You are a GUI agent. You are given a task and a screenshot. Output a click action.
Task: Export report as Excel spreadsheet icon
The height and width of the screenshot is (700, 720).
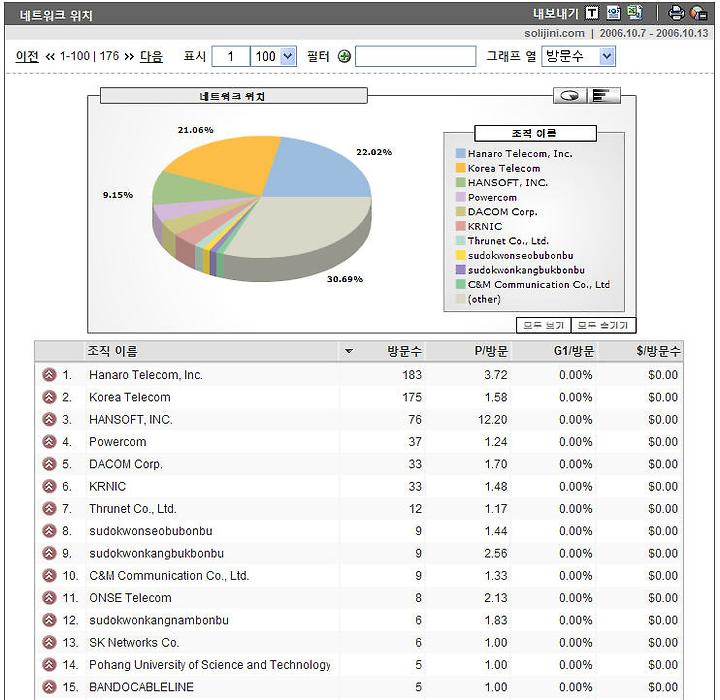pos(635,12)
